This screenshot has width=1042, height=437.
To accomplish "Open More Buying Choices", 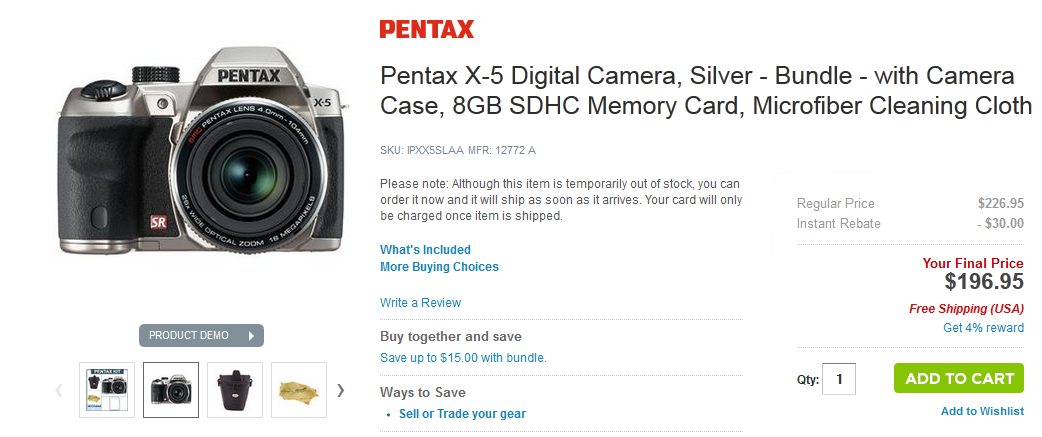I will click(x=439, y=267).
